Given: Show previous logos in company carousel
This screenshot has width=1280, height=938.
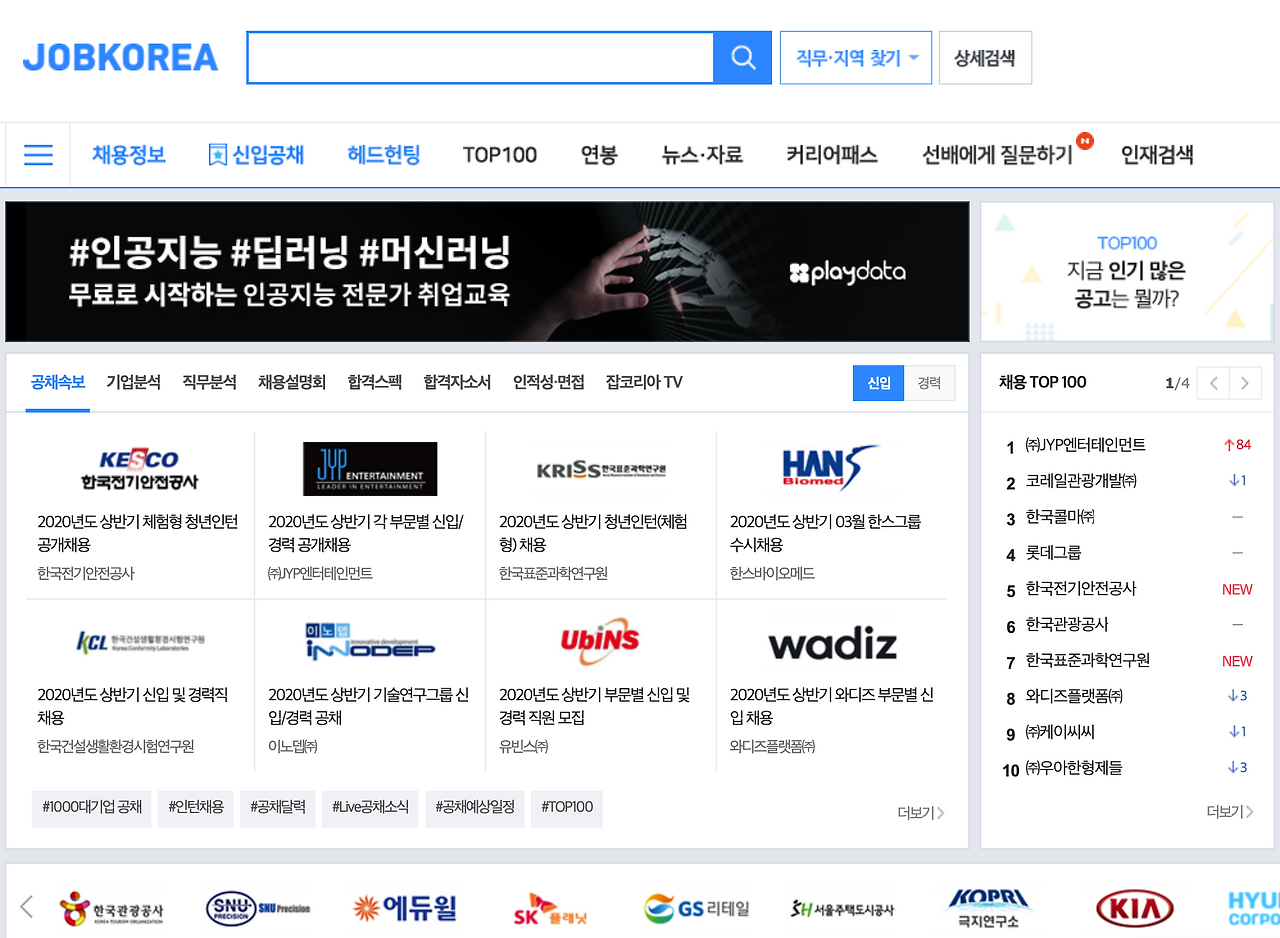Looking at the screenshot, I should [27, 907].
